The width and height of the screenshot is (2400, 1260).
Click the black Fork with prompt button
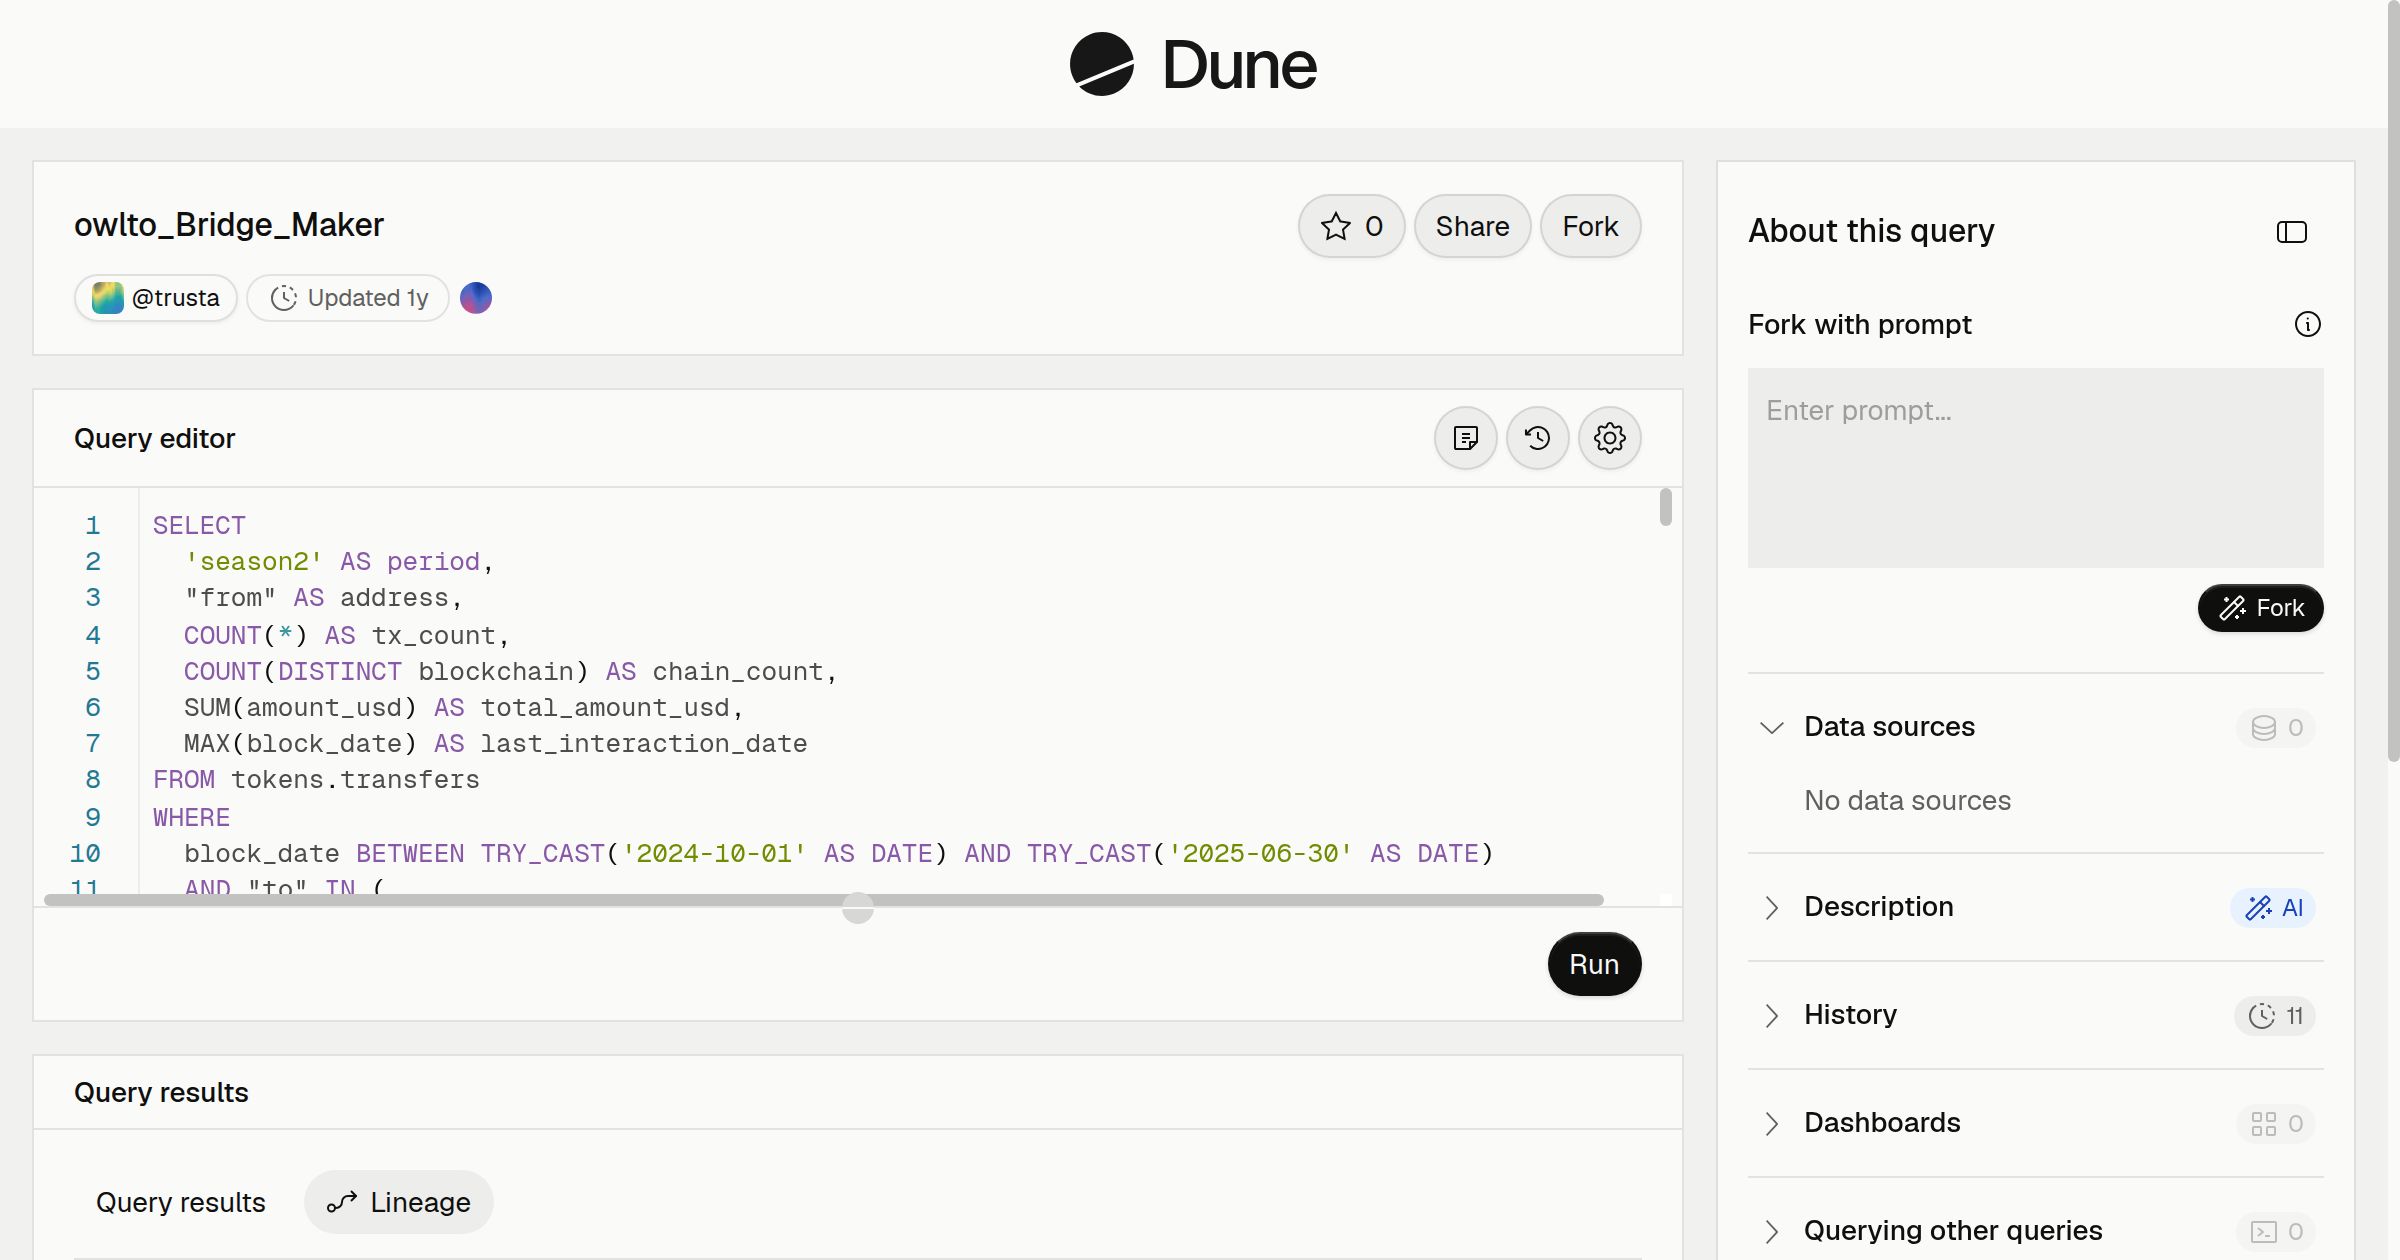click(2260, 608)
